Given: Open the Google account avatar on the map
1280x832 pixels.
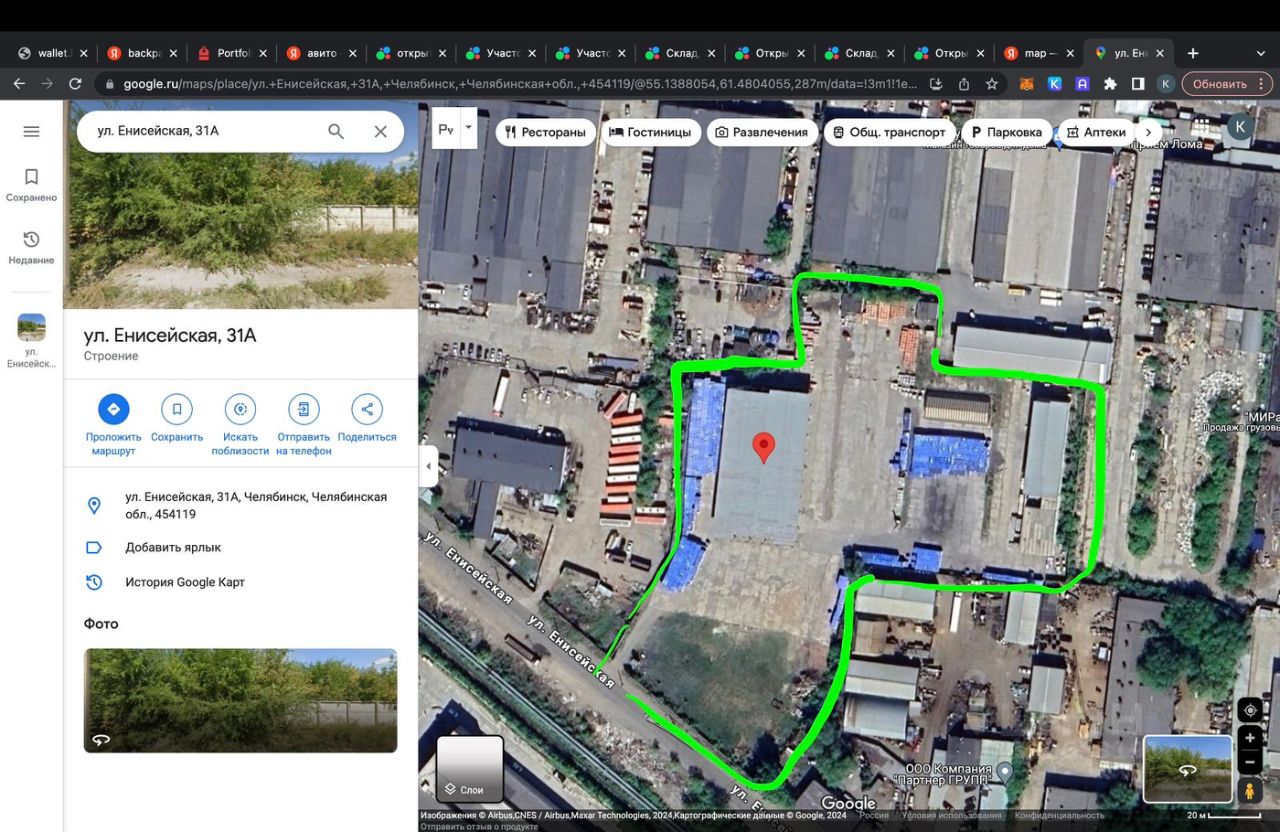Looking at the screenshot, I should tap(1240, 127).
